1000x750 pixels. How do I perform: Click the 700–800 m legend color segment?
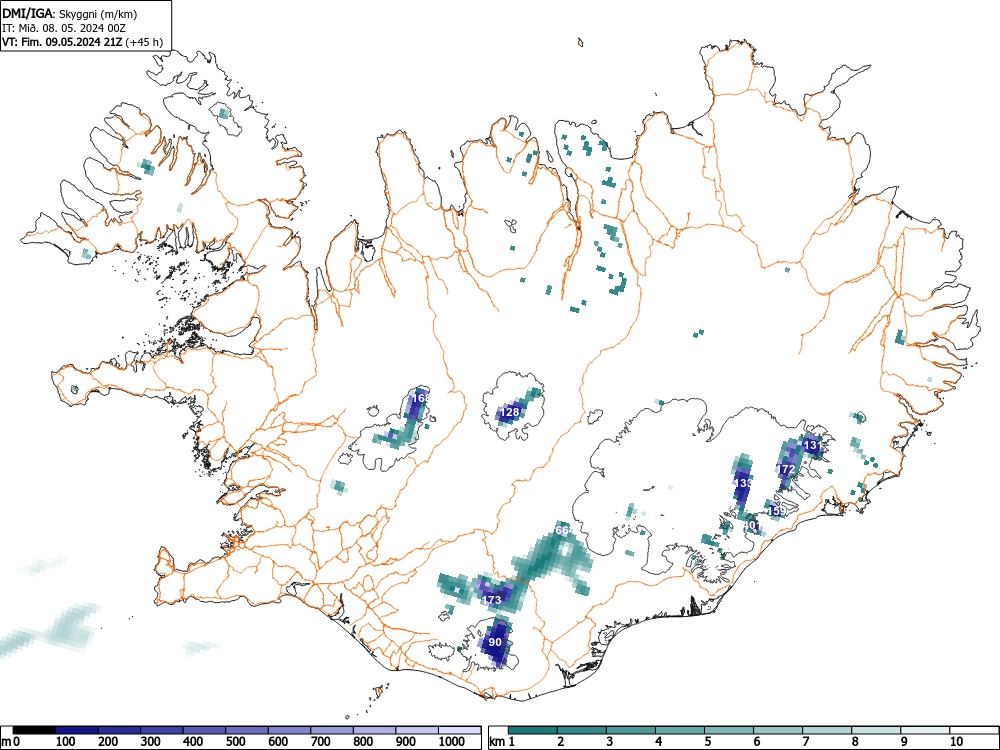point(332,730)
